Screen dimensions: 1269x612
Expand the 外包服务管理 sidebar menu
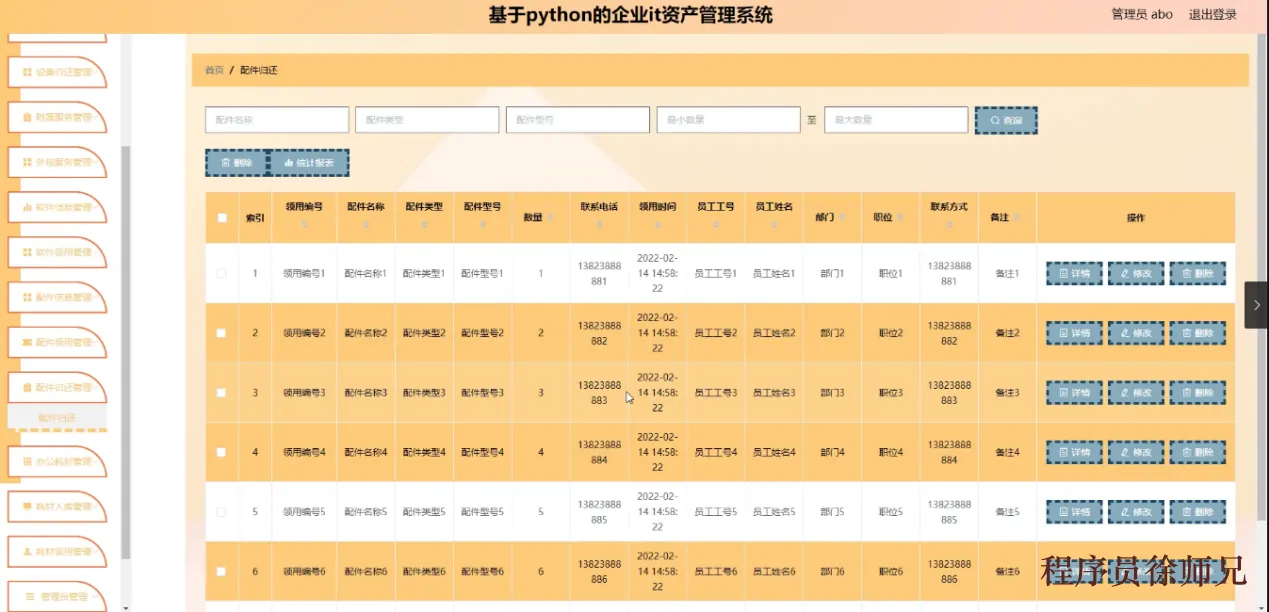pos(56,162)
